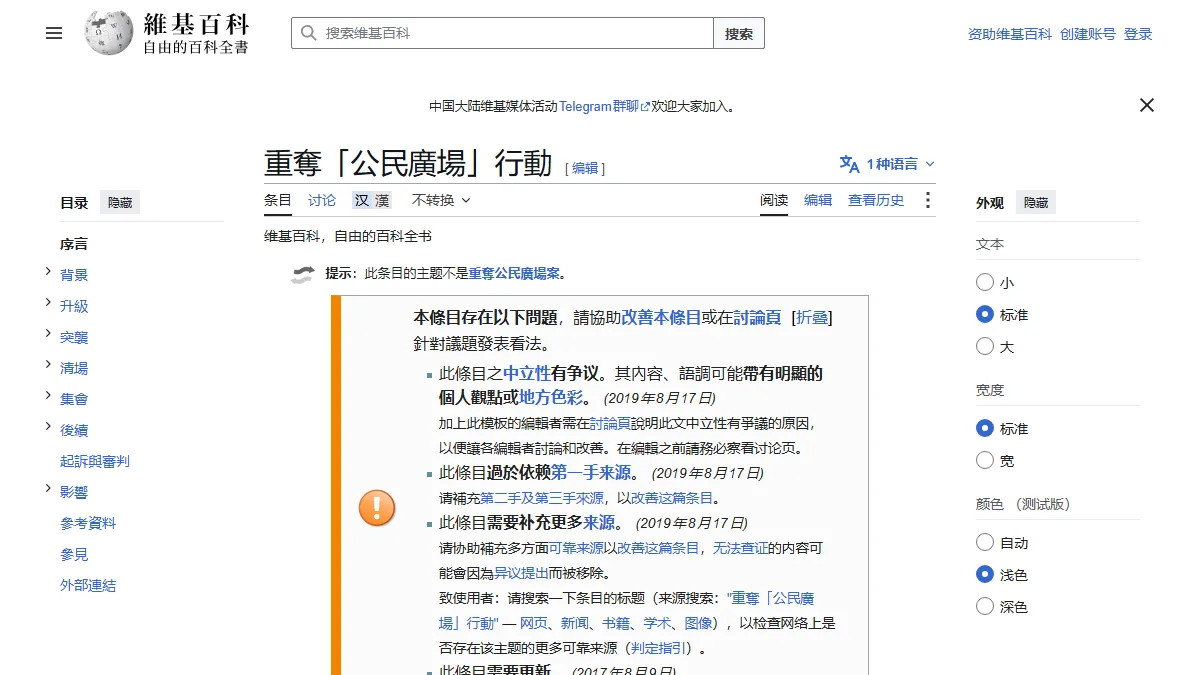Open the 创建账号 link
Image resolution: width=1200 pixels, height=675 pixels.
click(1088, 34)
